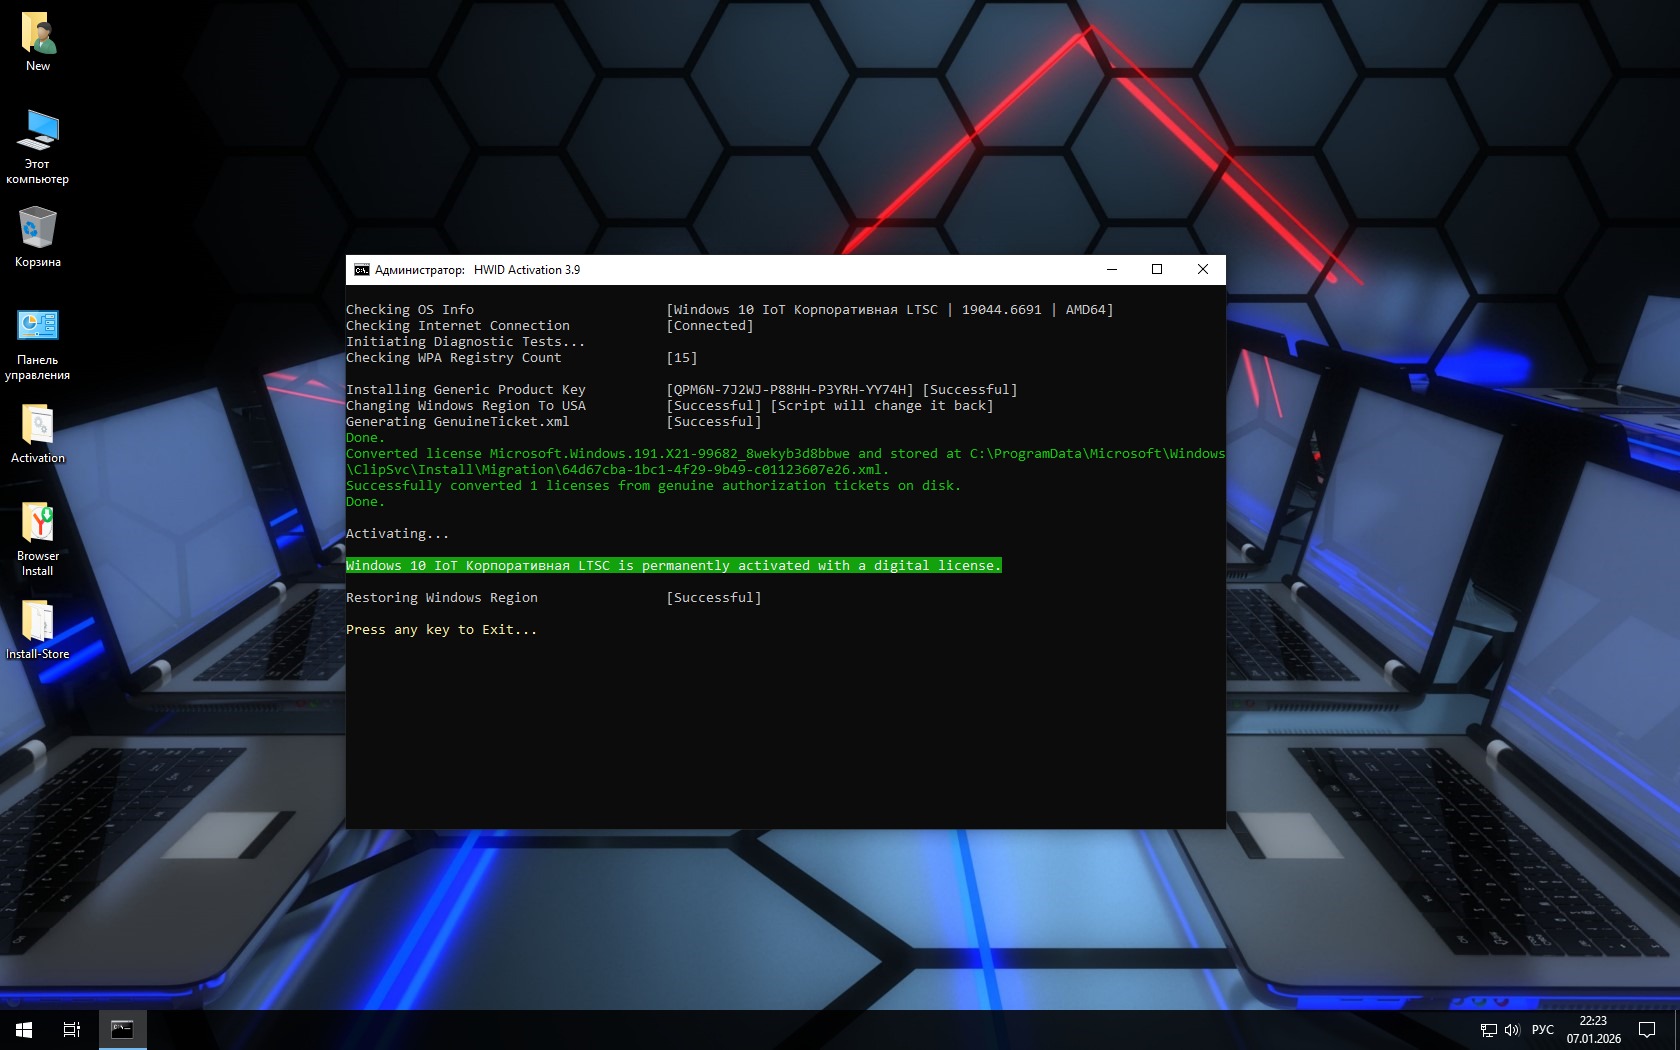Image resolution: width=1680 pixels, height=1050 pixels.
Task: Maximize the HWID Activation window
Action: pos(1157,270)
